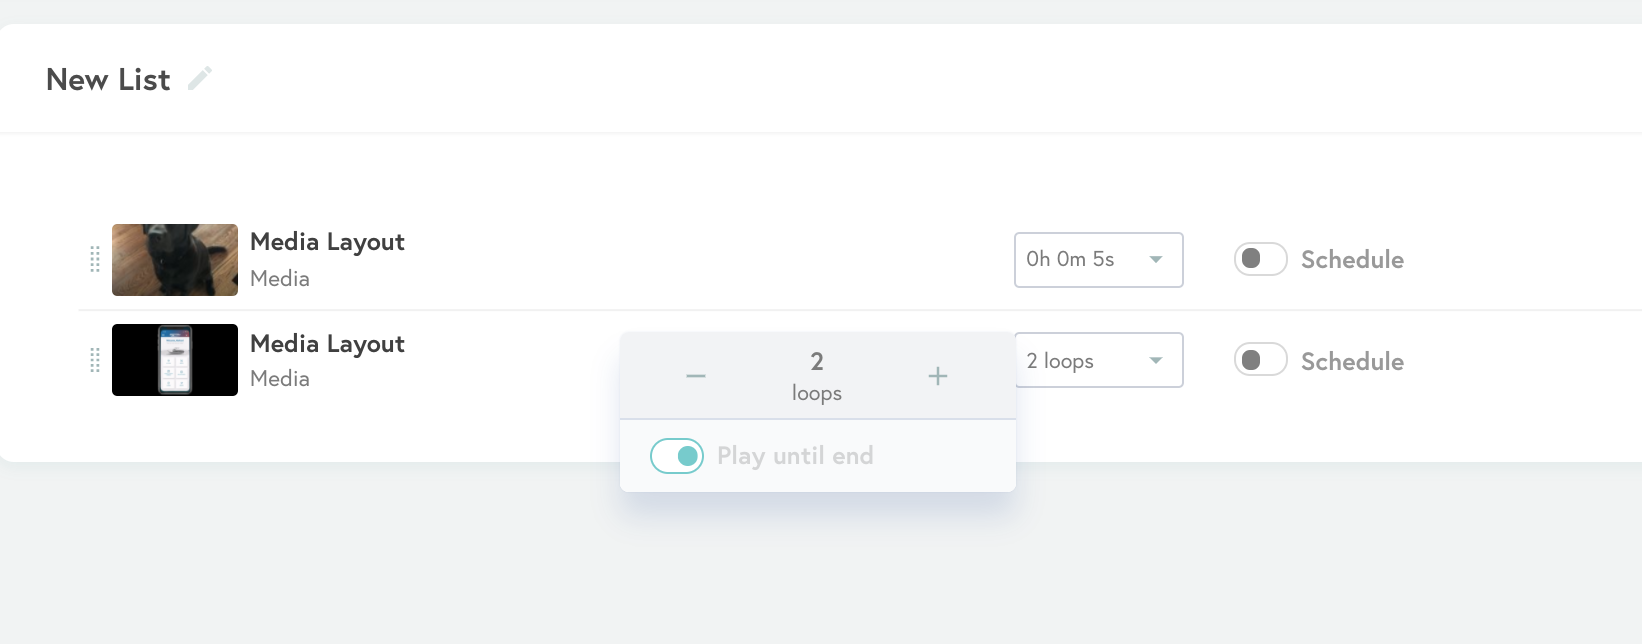Click the first Media Layout title

[327, 242]
